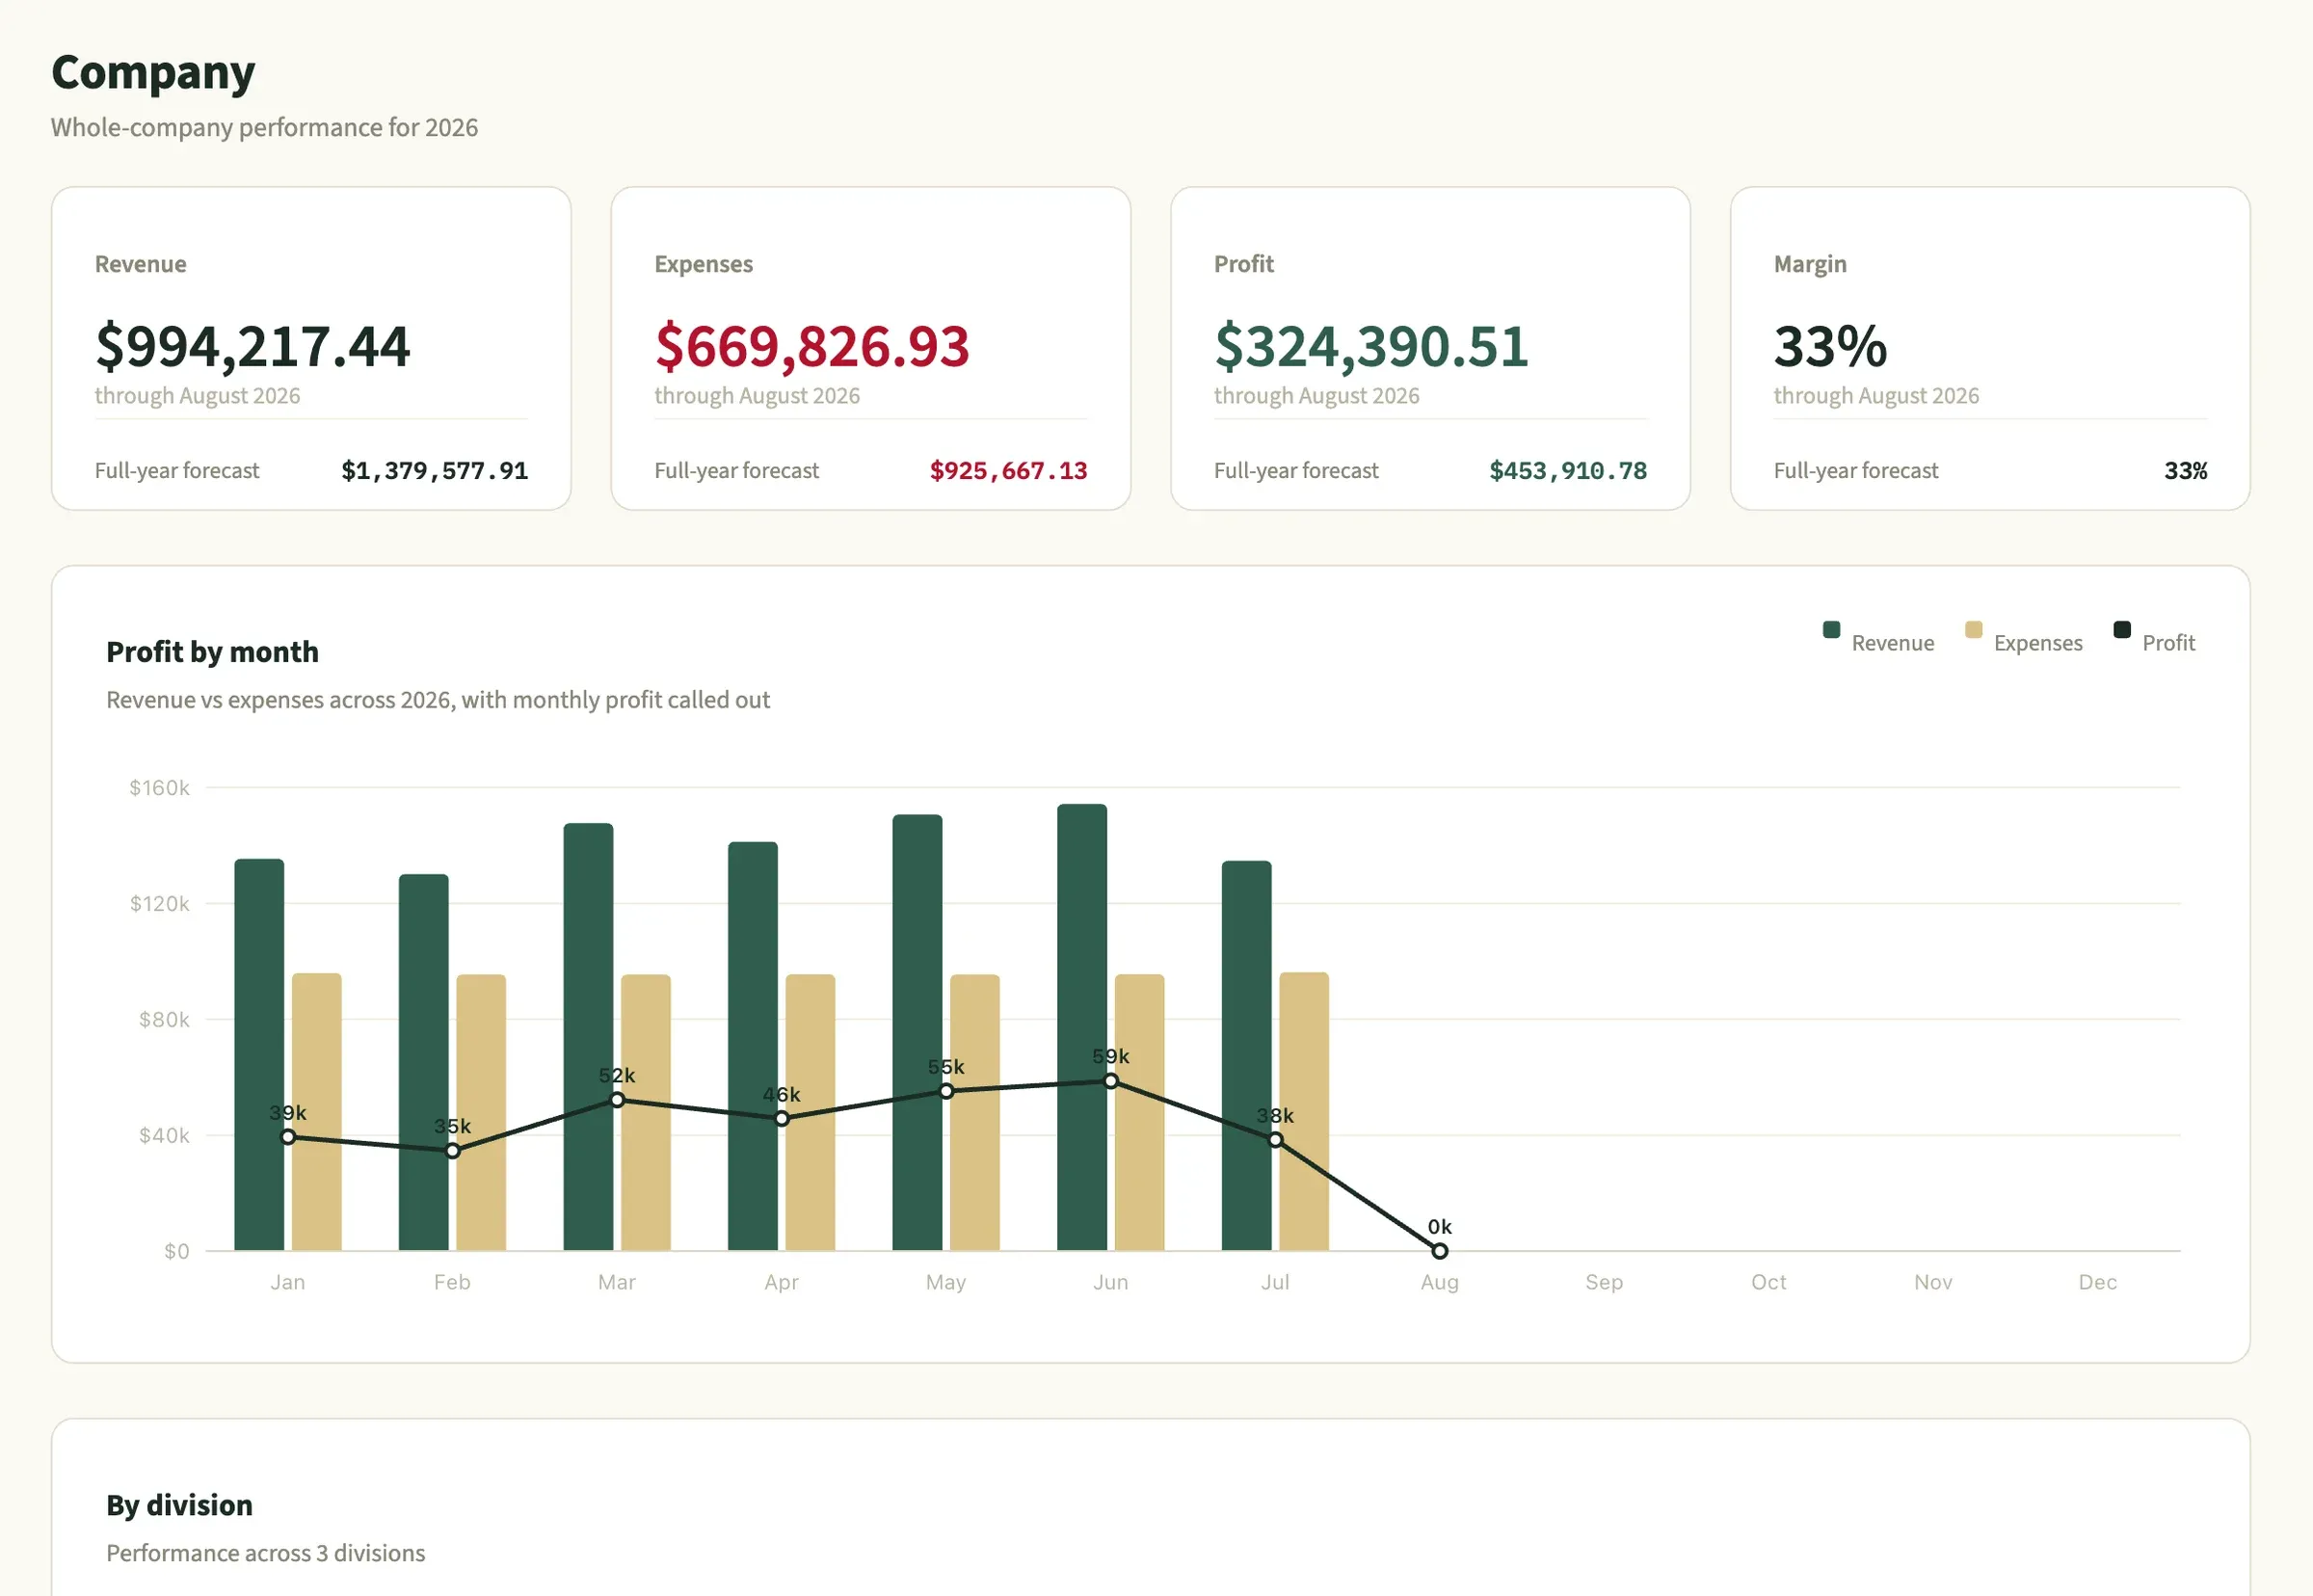Image resolution: width=2313 pixels, height=1596 pixels.
Task: Click the May expenses bar
Action: click(974, 1112)
